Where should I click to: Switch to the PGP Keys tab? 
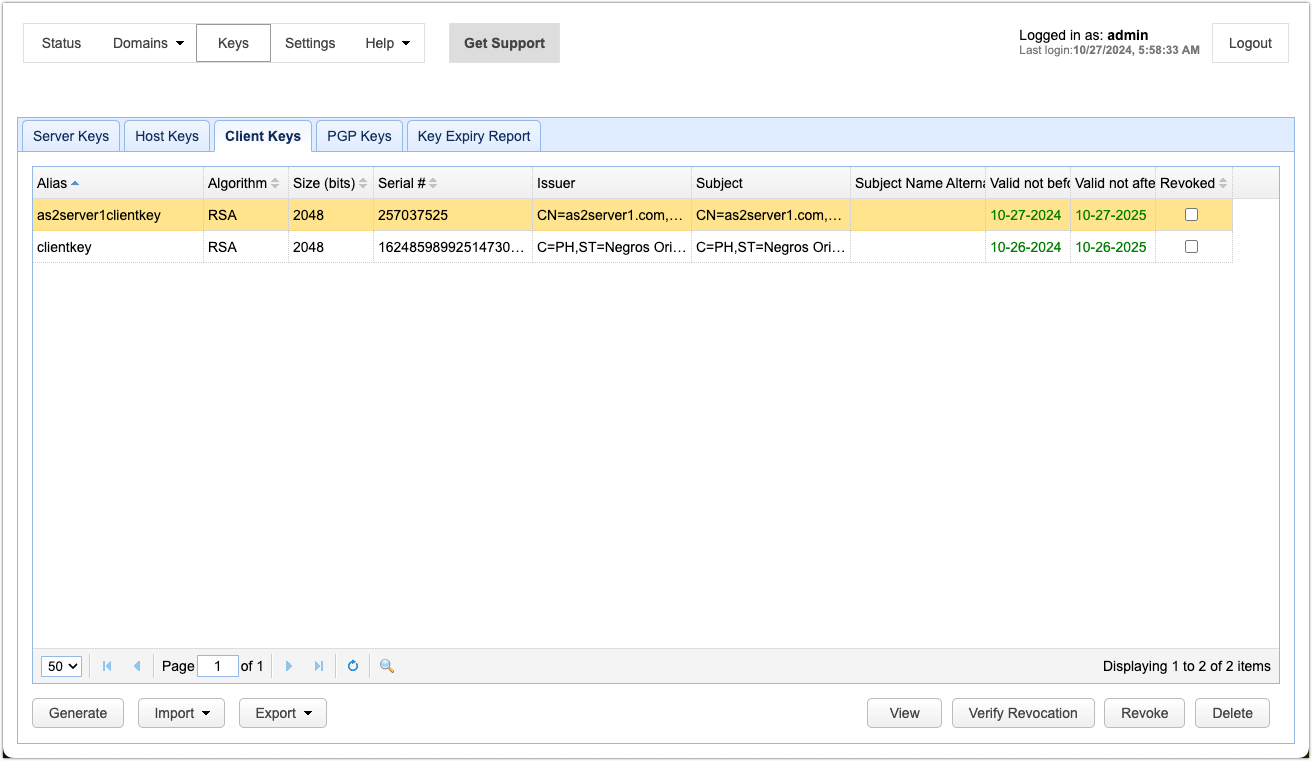click(359, 136)
